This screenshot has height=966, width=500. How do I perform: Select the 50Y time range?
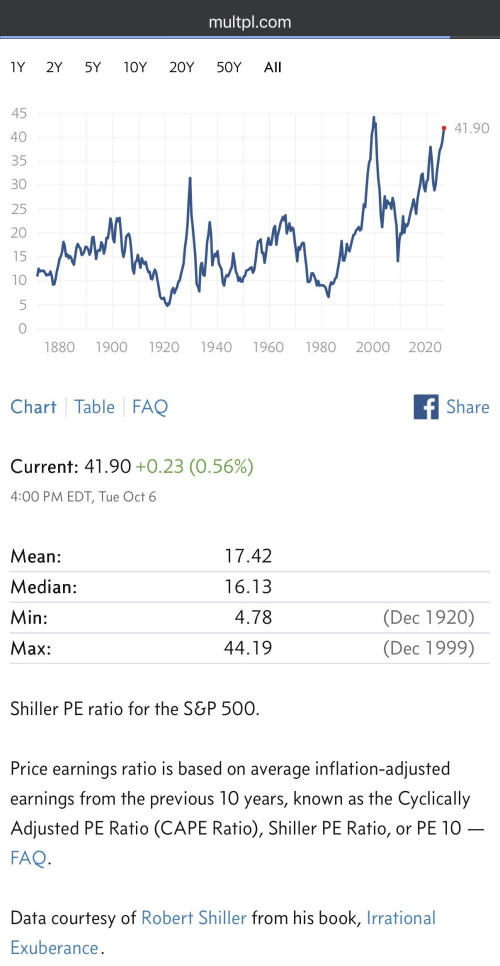coord(228,68)
